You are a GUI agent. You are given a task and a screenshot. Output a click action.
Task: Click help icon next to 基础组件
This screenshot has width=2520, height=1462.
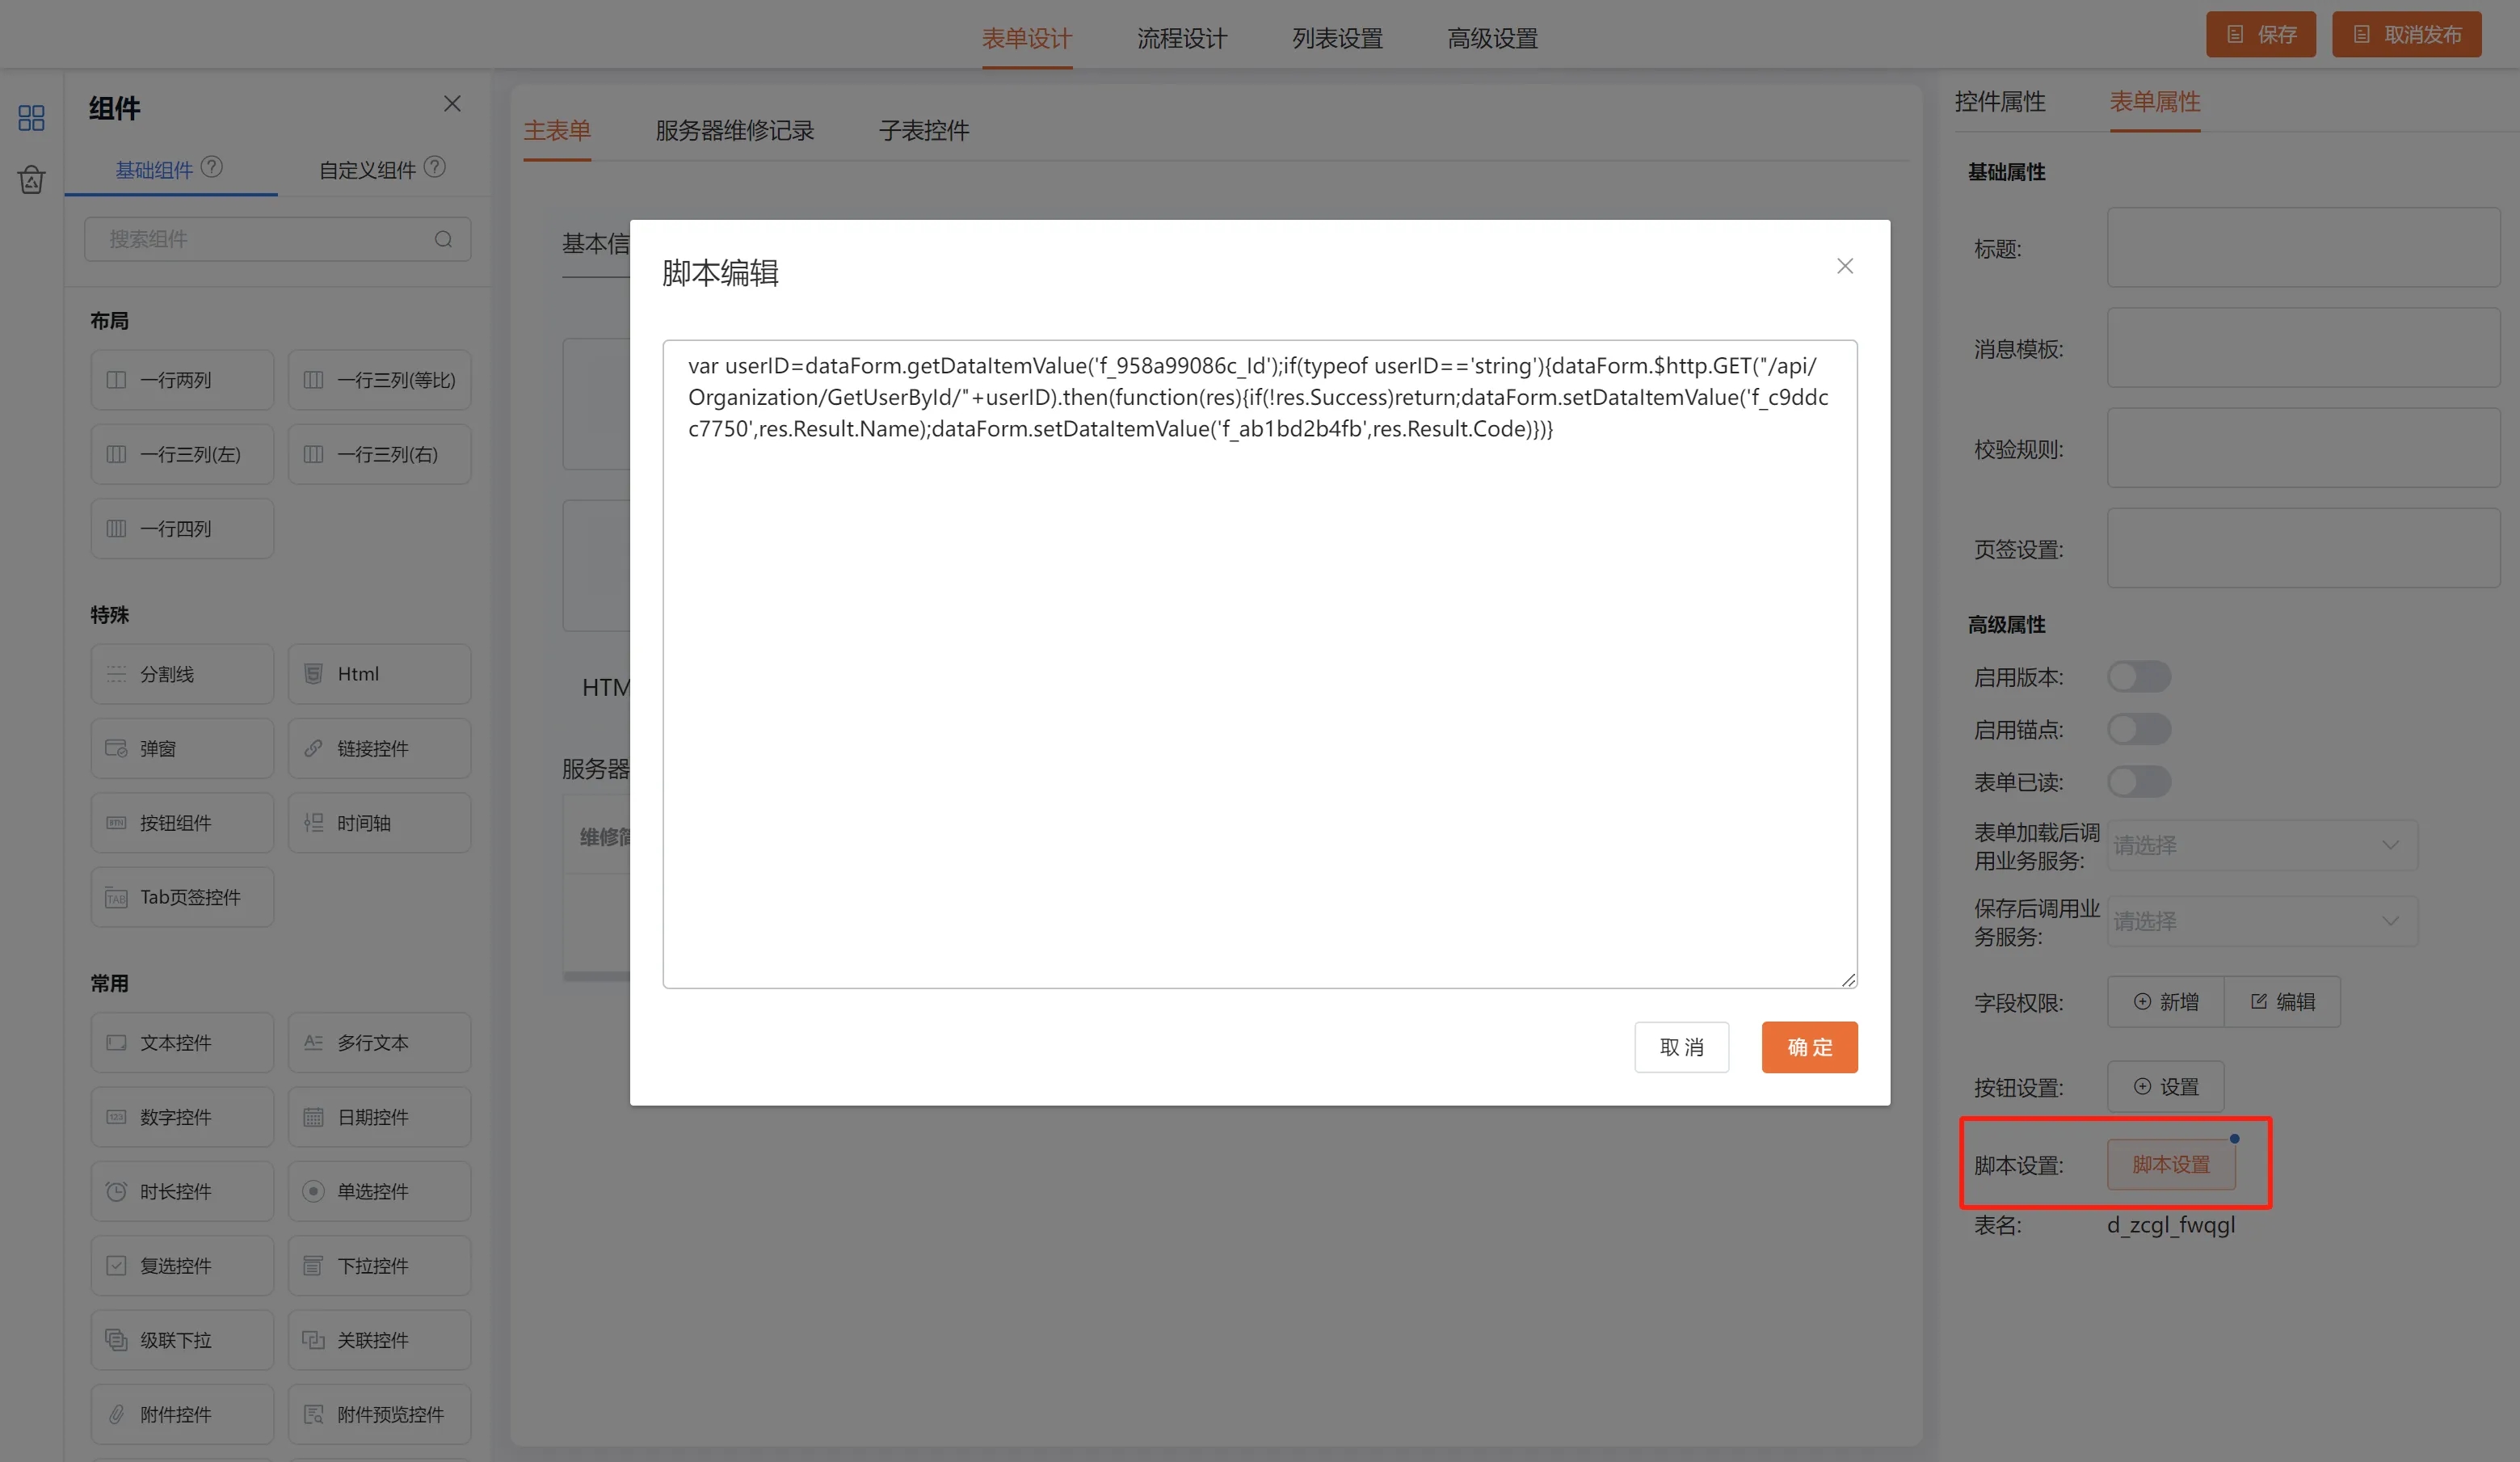tap(212, 167)
